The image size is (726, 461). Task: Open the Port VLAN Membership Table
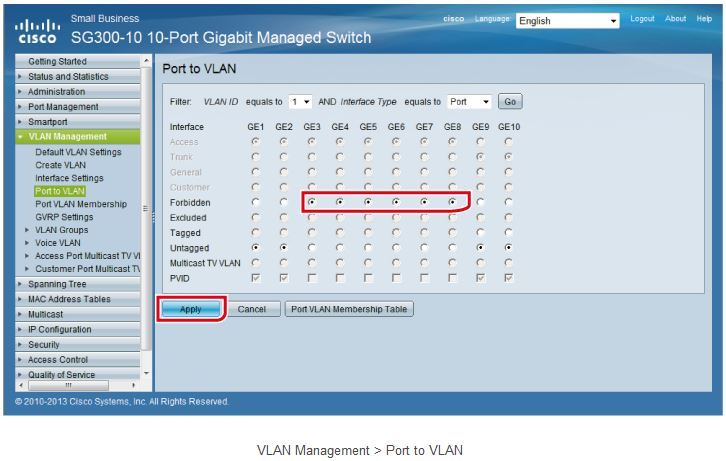click(x=349, y=310)
